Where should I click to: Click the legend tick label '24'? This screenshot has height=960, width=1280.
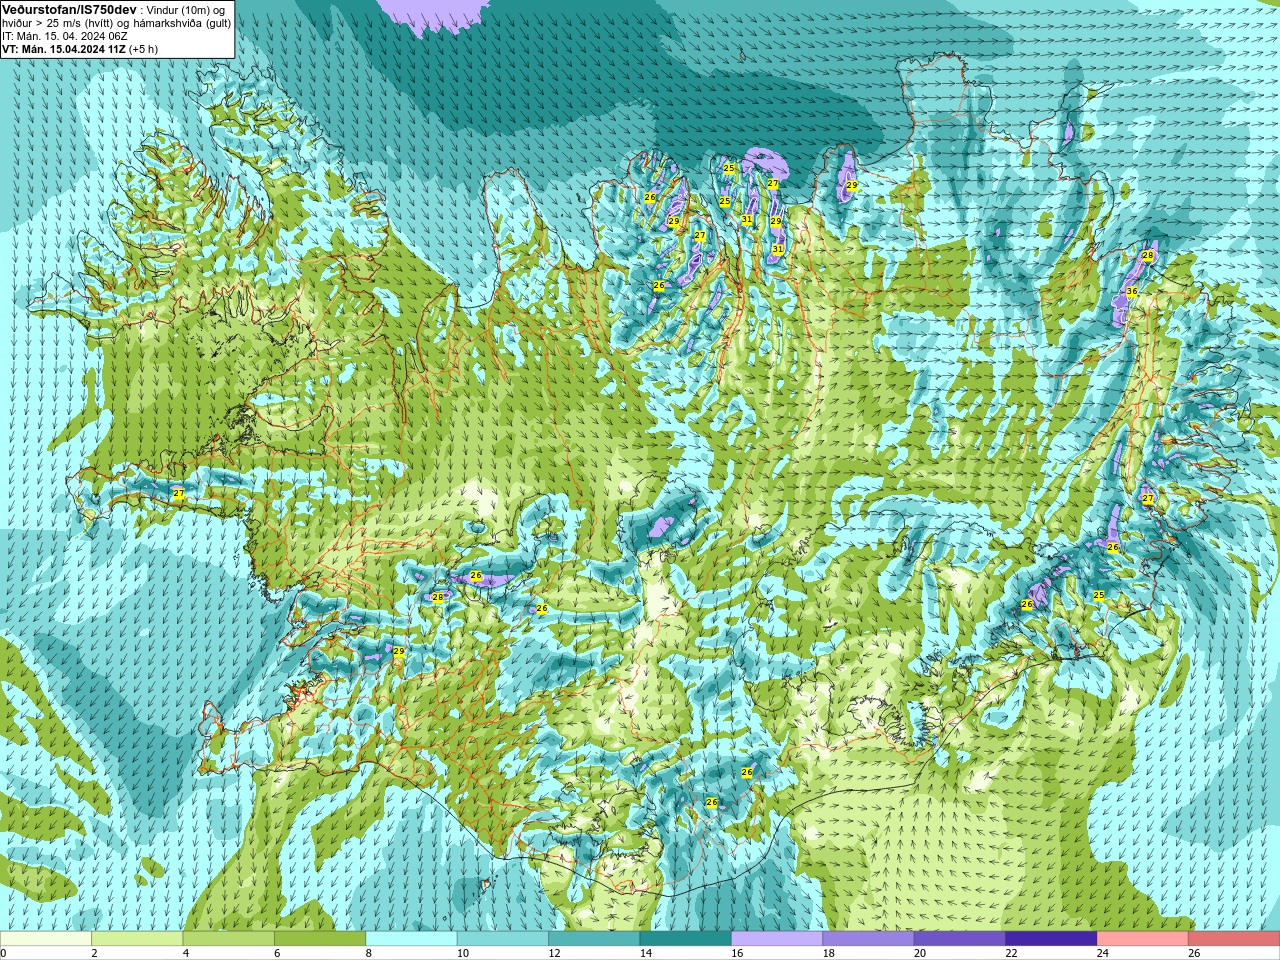coord(1103,953)
